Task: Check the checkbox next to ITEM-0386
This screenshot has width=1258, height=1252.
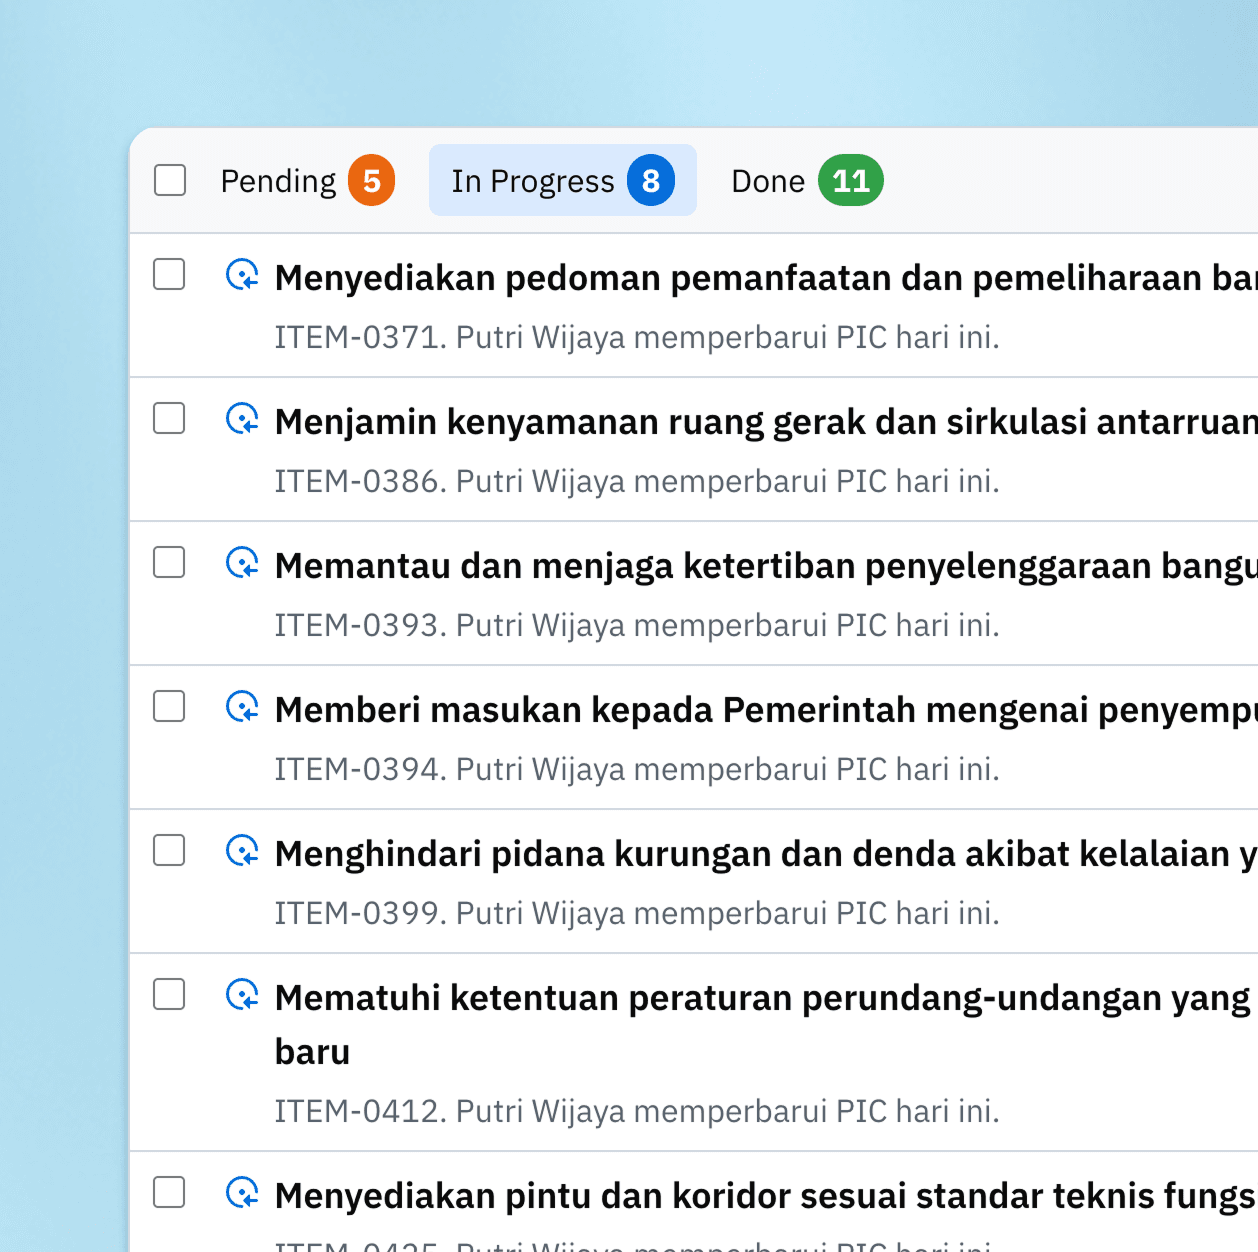Action: pyautogui.click(x=169, y=418)
